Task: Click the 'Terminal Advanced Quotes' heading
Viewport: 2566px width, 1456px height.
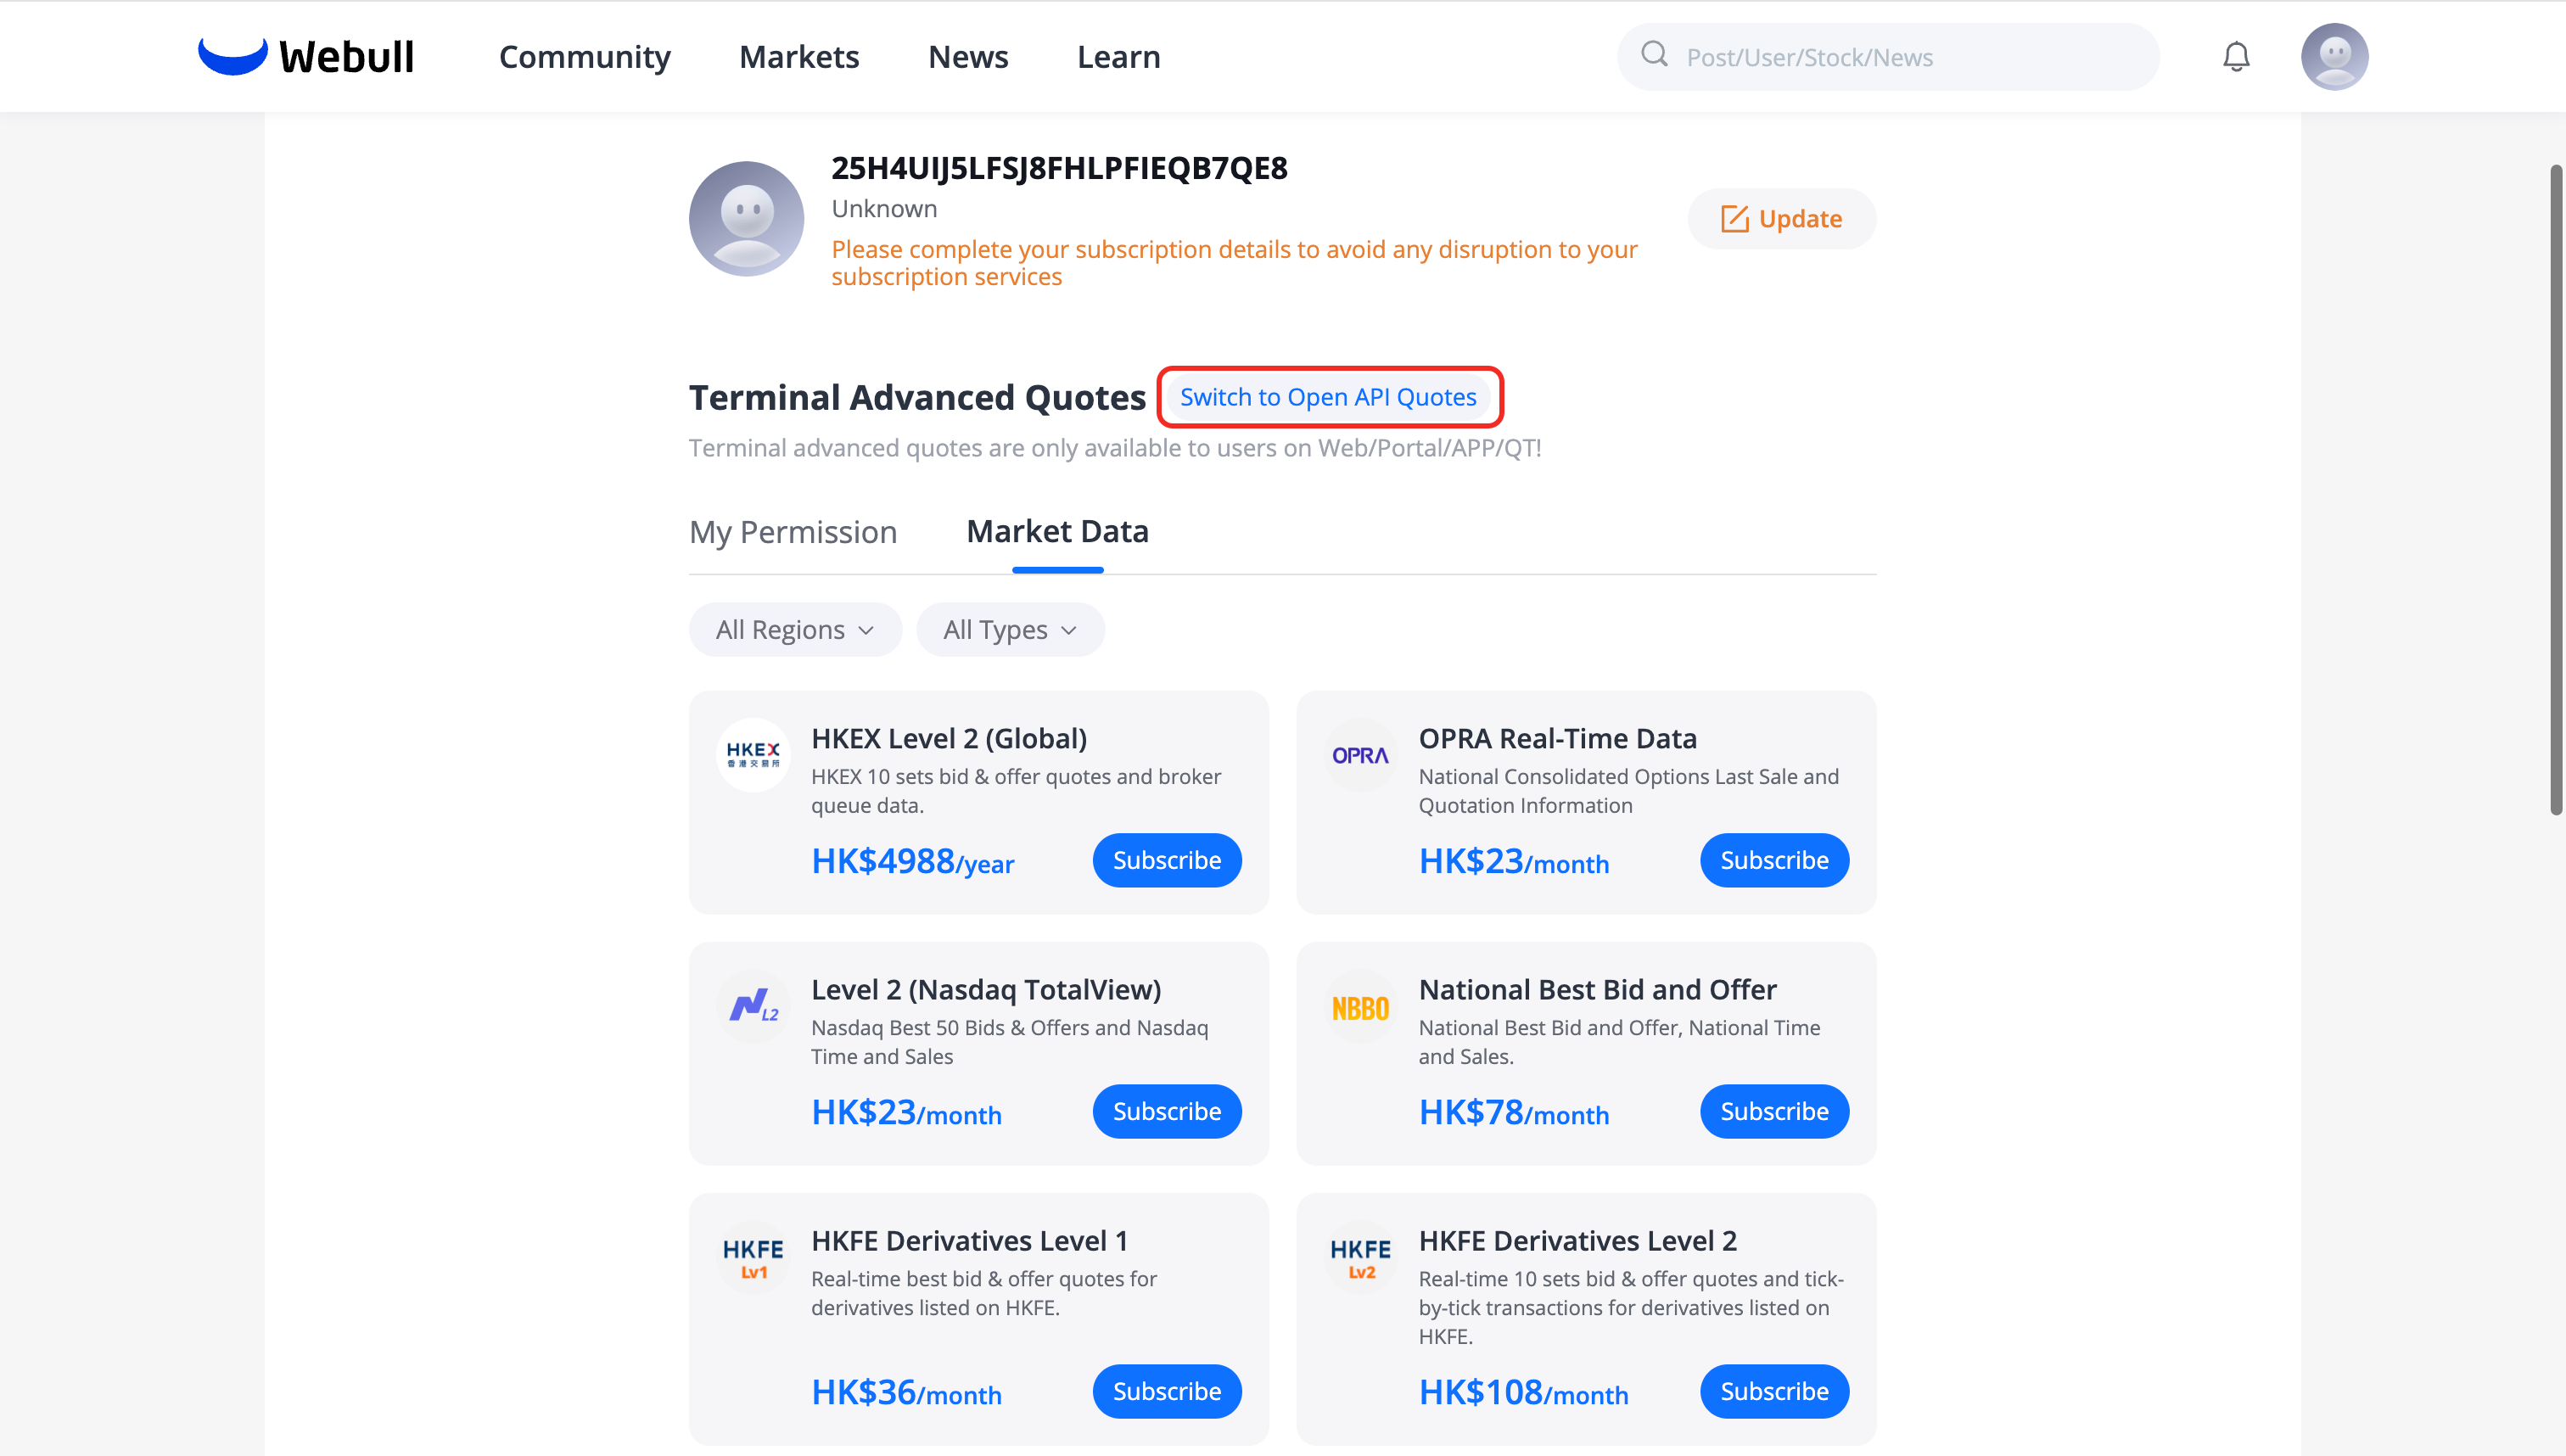Action: [x=917, y=398]
